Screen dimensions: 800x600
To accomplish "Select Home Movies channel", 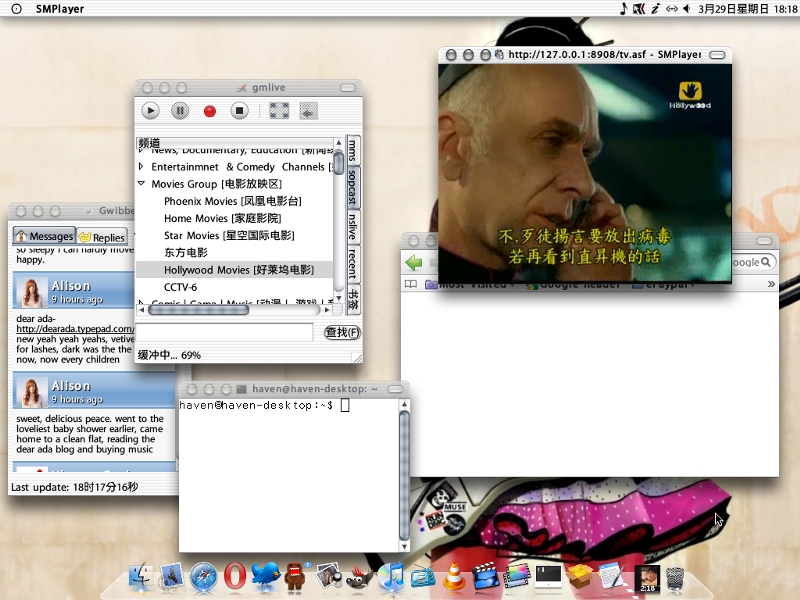I will (x=222, y=218).
